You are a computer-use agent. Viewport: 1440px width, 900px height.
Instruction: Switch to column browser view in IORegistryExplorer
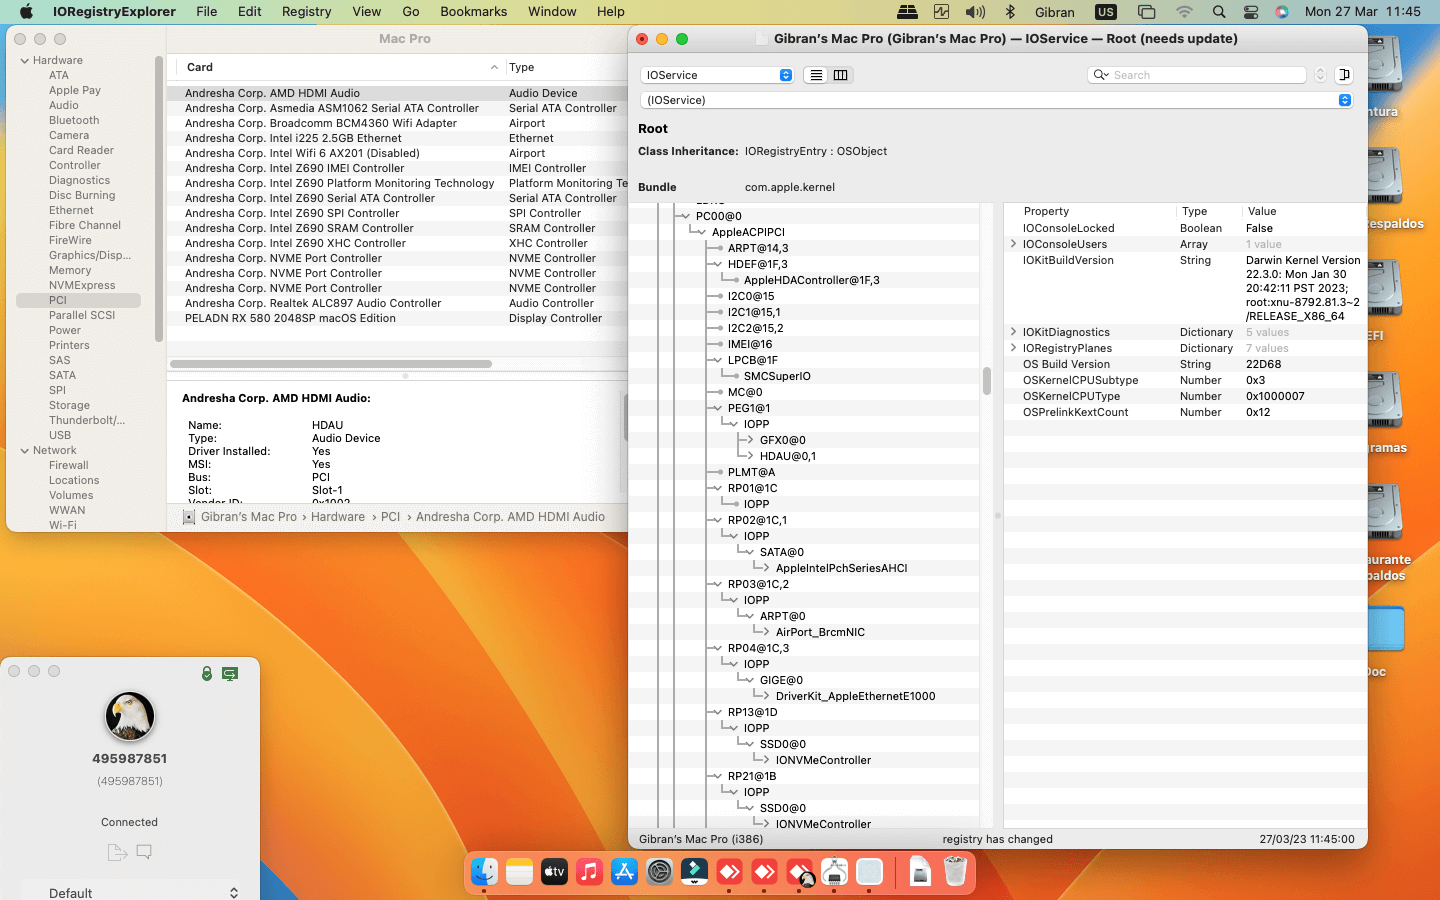point(840,75)
